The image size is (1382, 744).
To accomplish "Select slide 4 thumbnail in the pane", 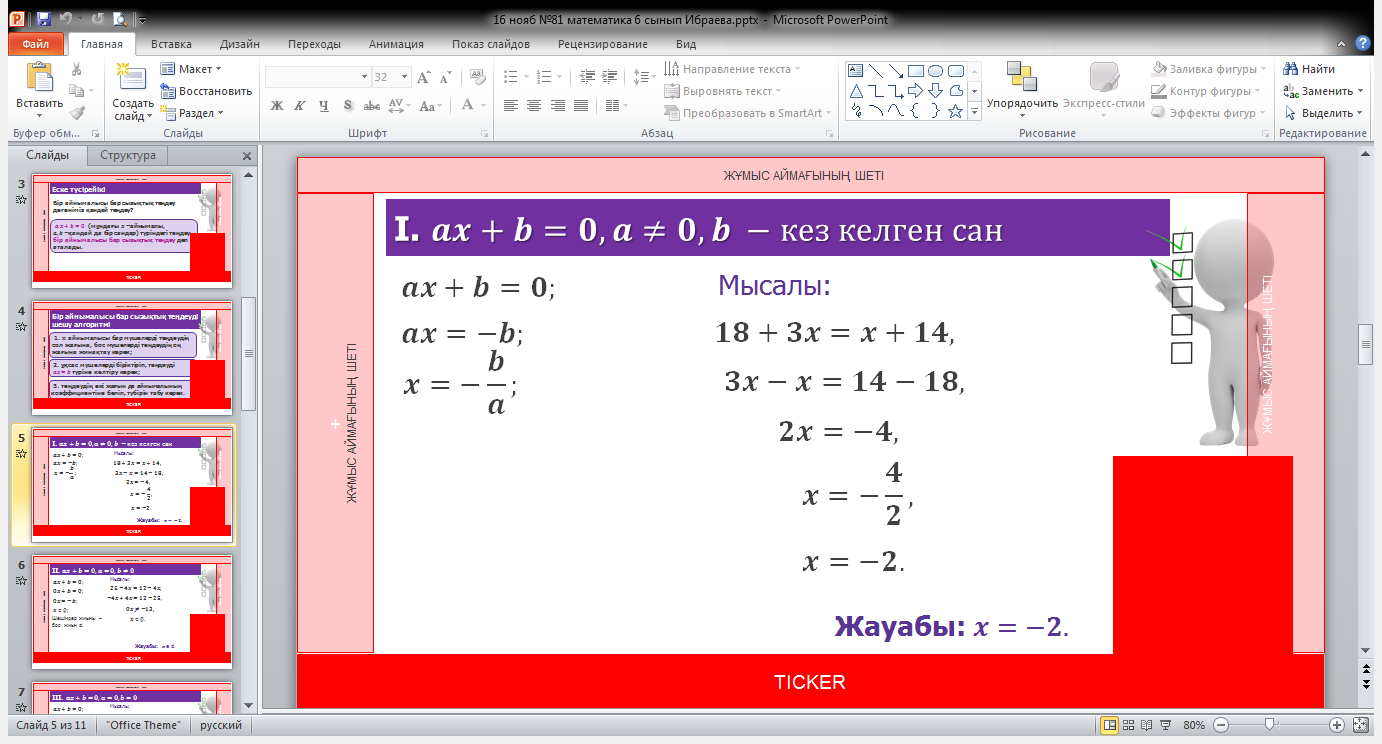I will (x=133, y=357).
